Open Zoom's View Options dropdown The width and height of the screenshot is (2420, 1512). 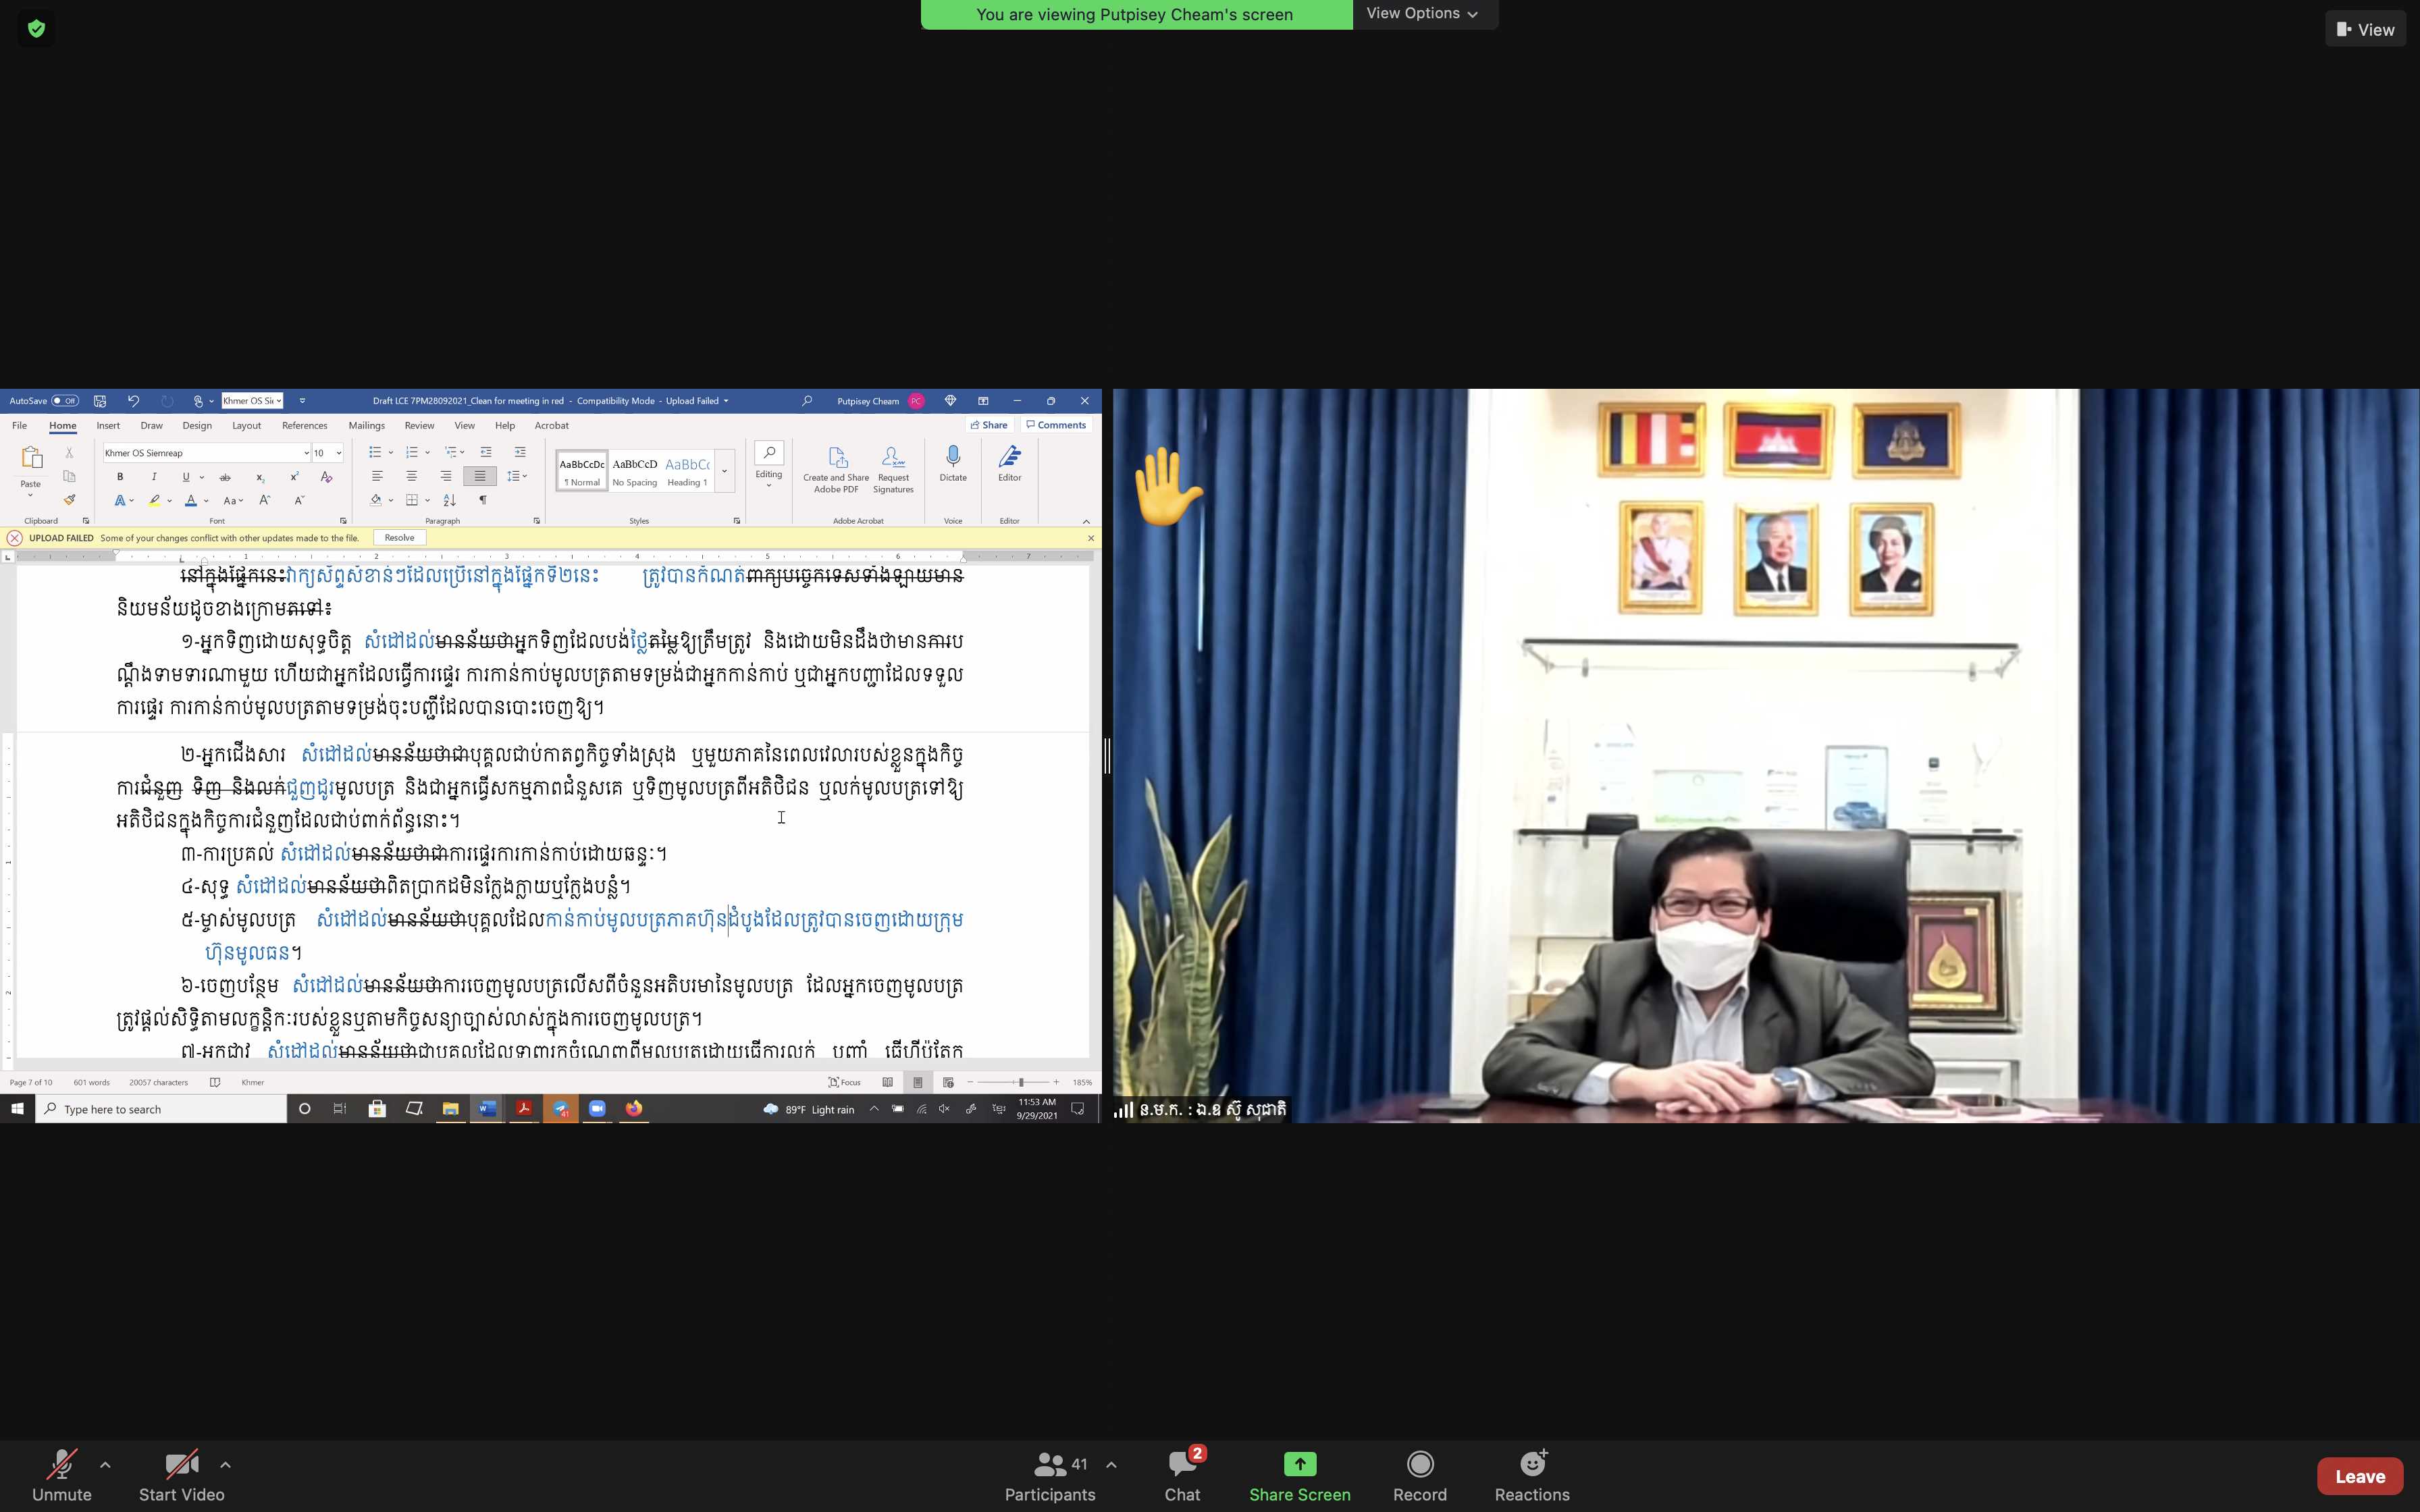tap(1422, 13)
